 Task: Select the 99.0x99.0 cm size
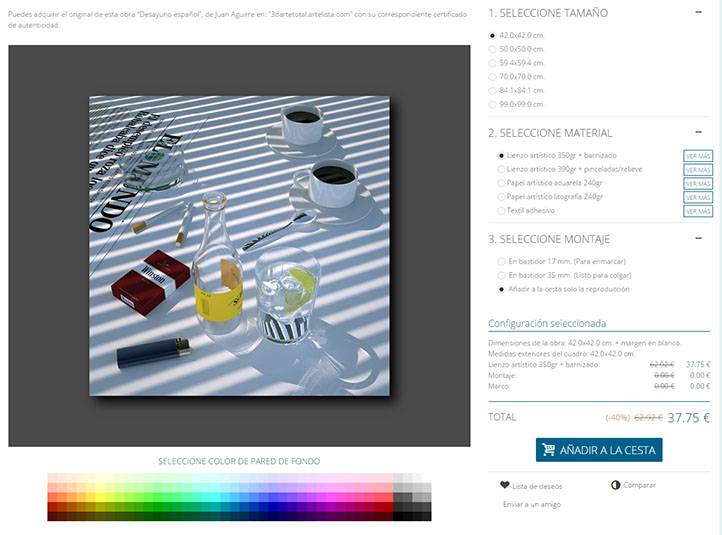[x=492, y=105]
